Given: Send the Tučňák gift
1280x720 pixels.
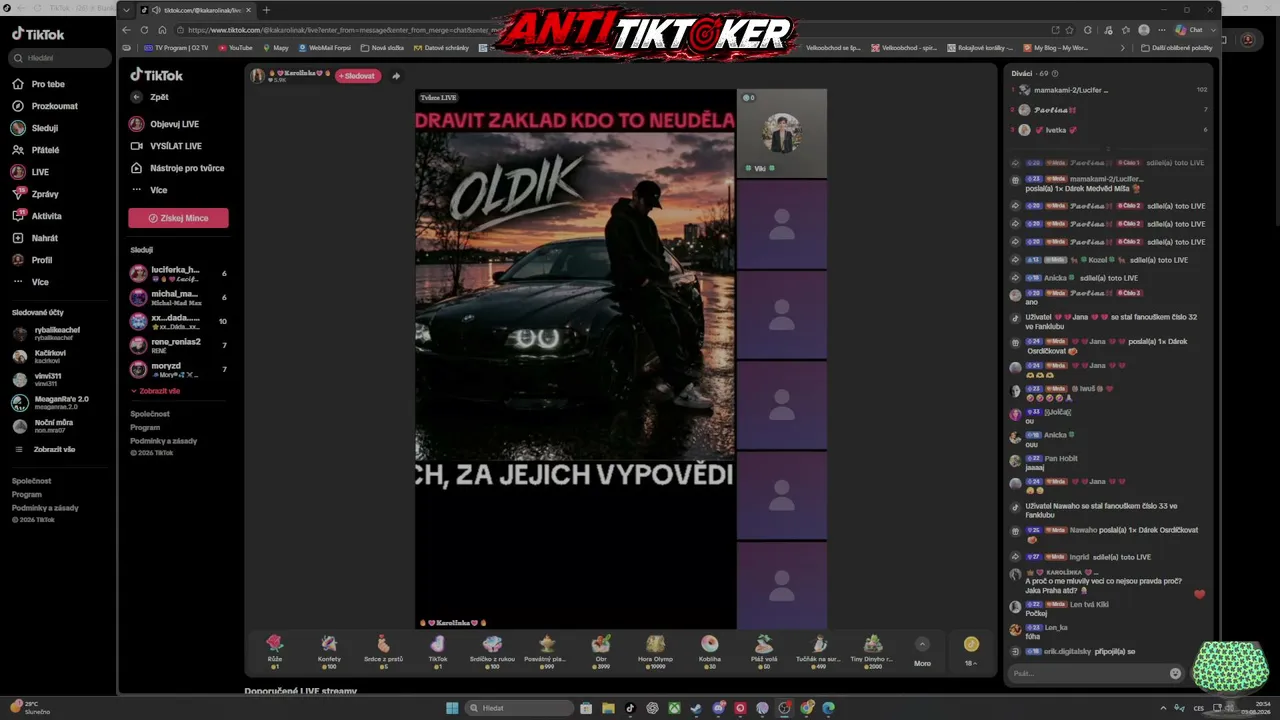Looking at the screenshot, I should [819, 650].
